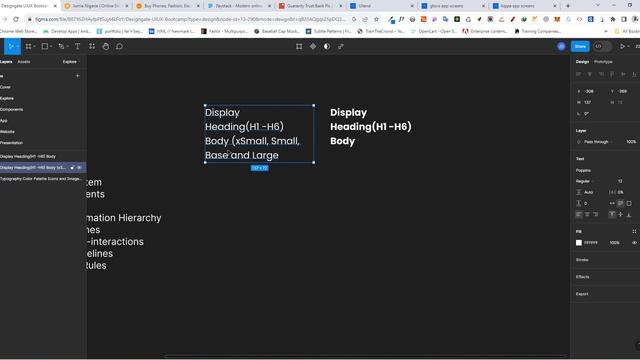Click the Mask contrast icon in toolbar
This screenshot has height=360, width=640.
[x=327, y=47]
